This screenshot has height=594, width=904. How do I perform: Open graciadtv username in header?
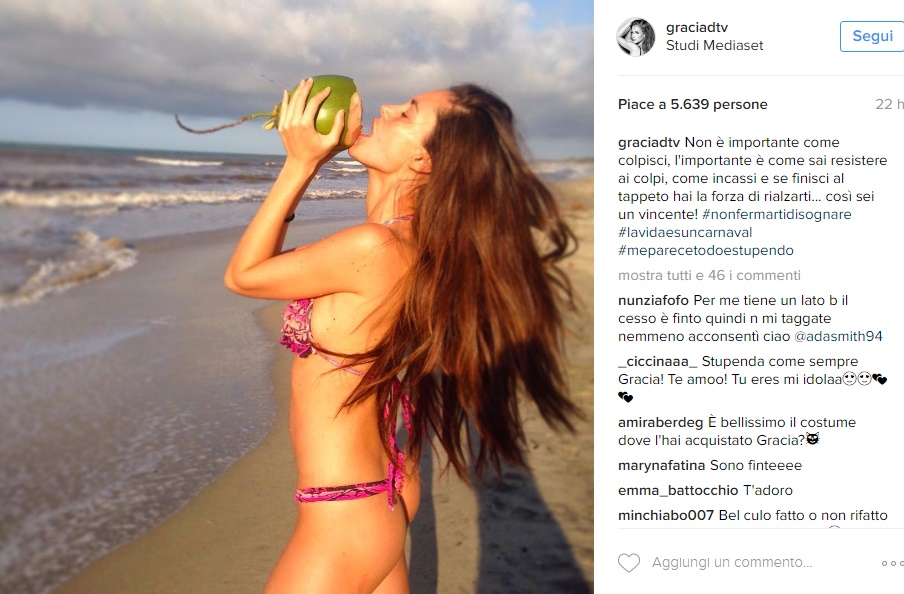click(x=696, y=27)
